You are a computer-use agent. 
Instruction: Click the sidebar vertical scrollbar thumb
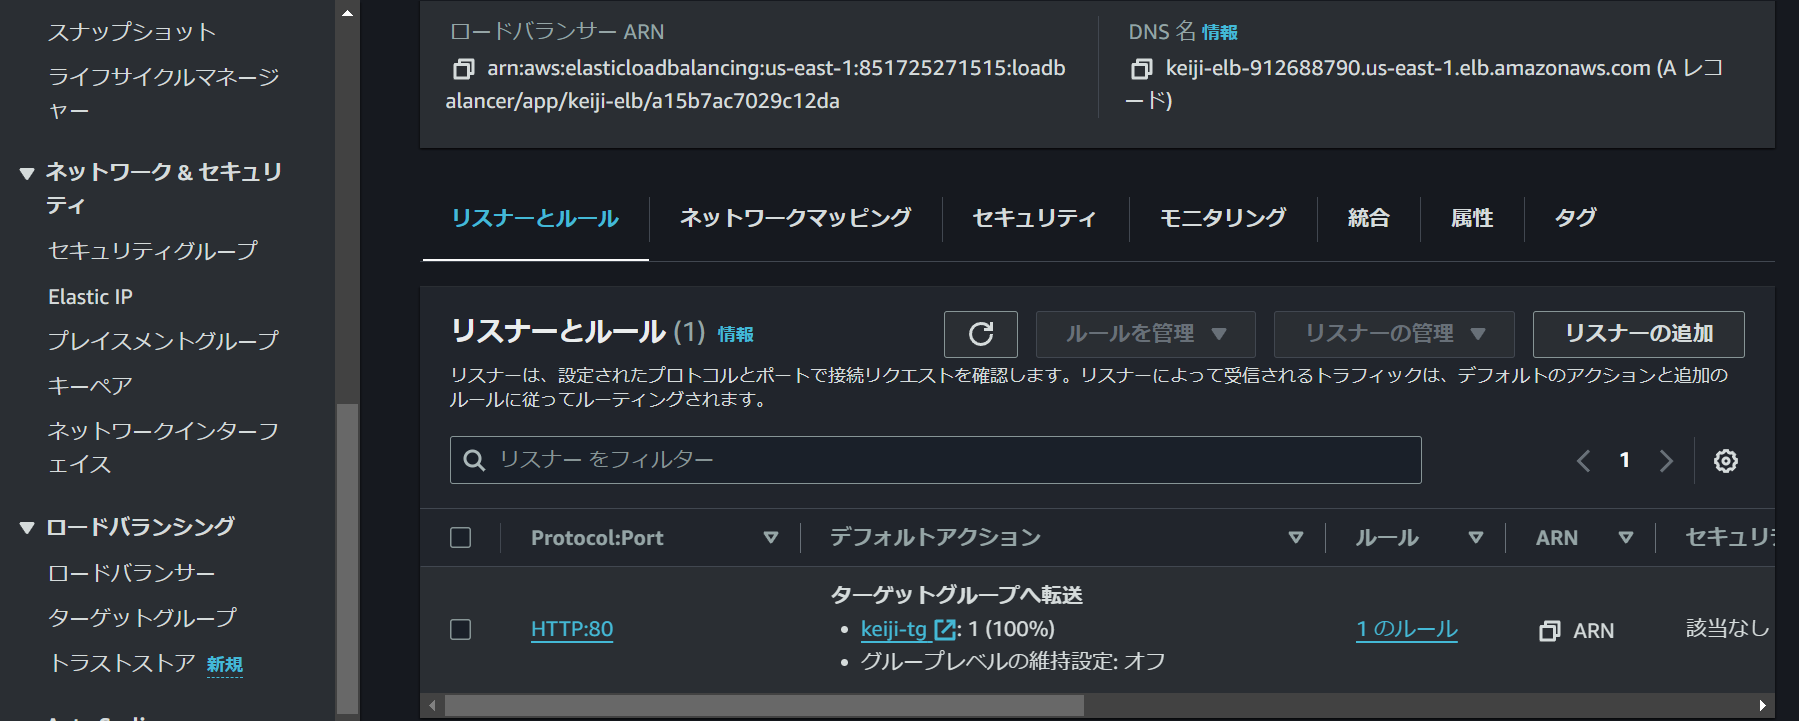[347, 557]
